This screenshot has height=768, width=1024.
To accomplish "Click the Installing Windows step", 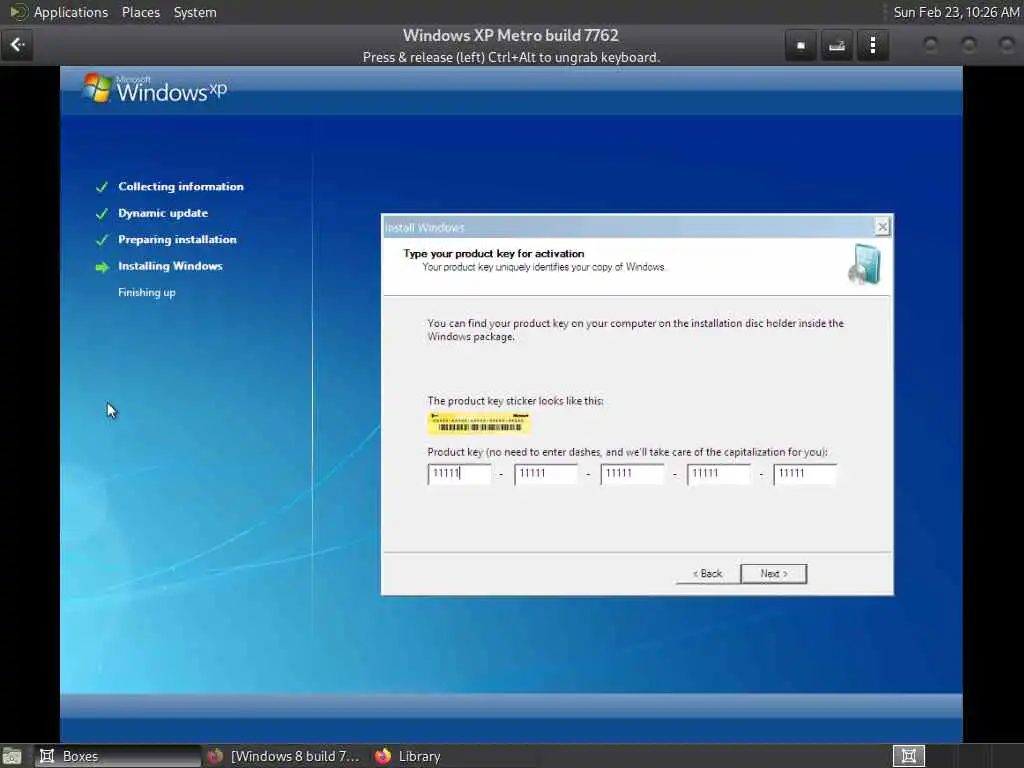I will 170,266.
